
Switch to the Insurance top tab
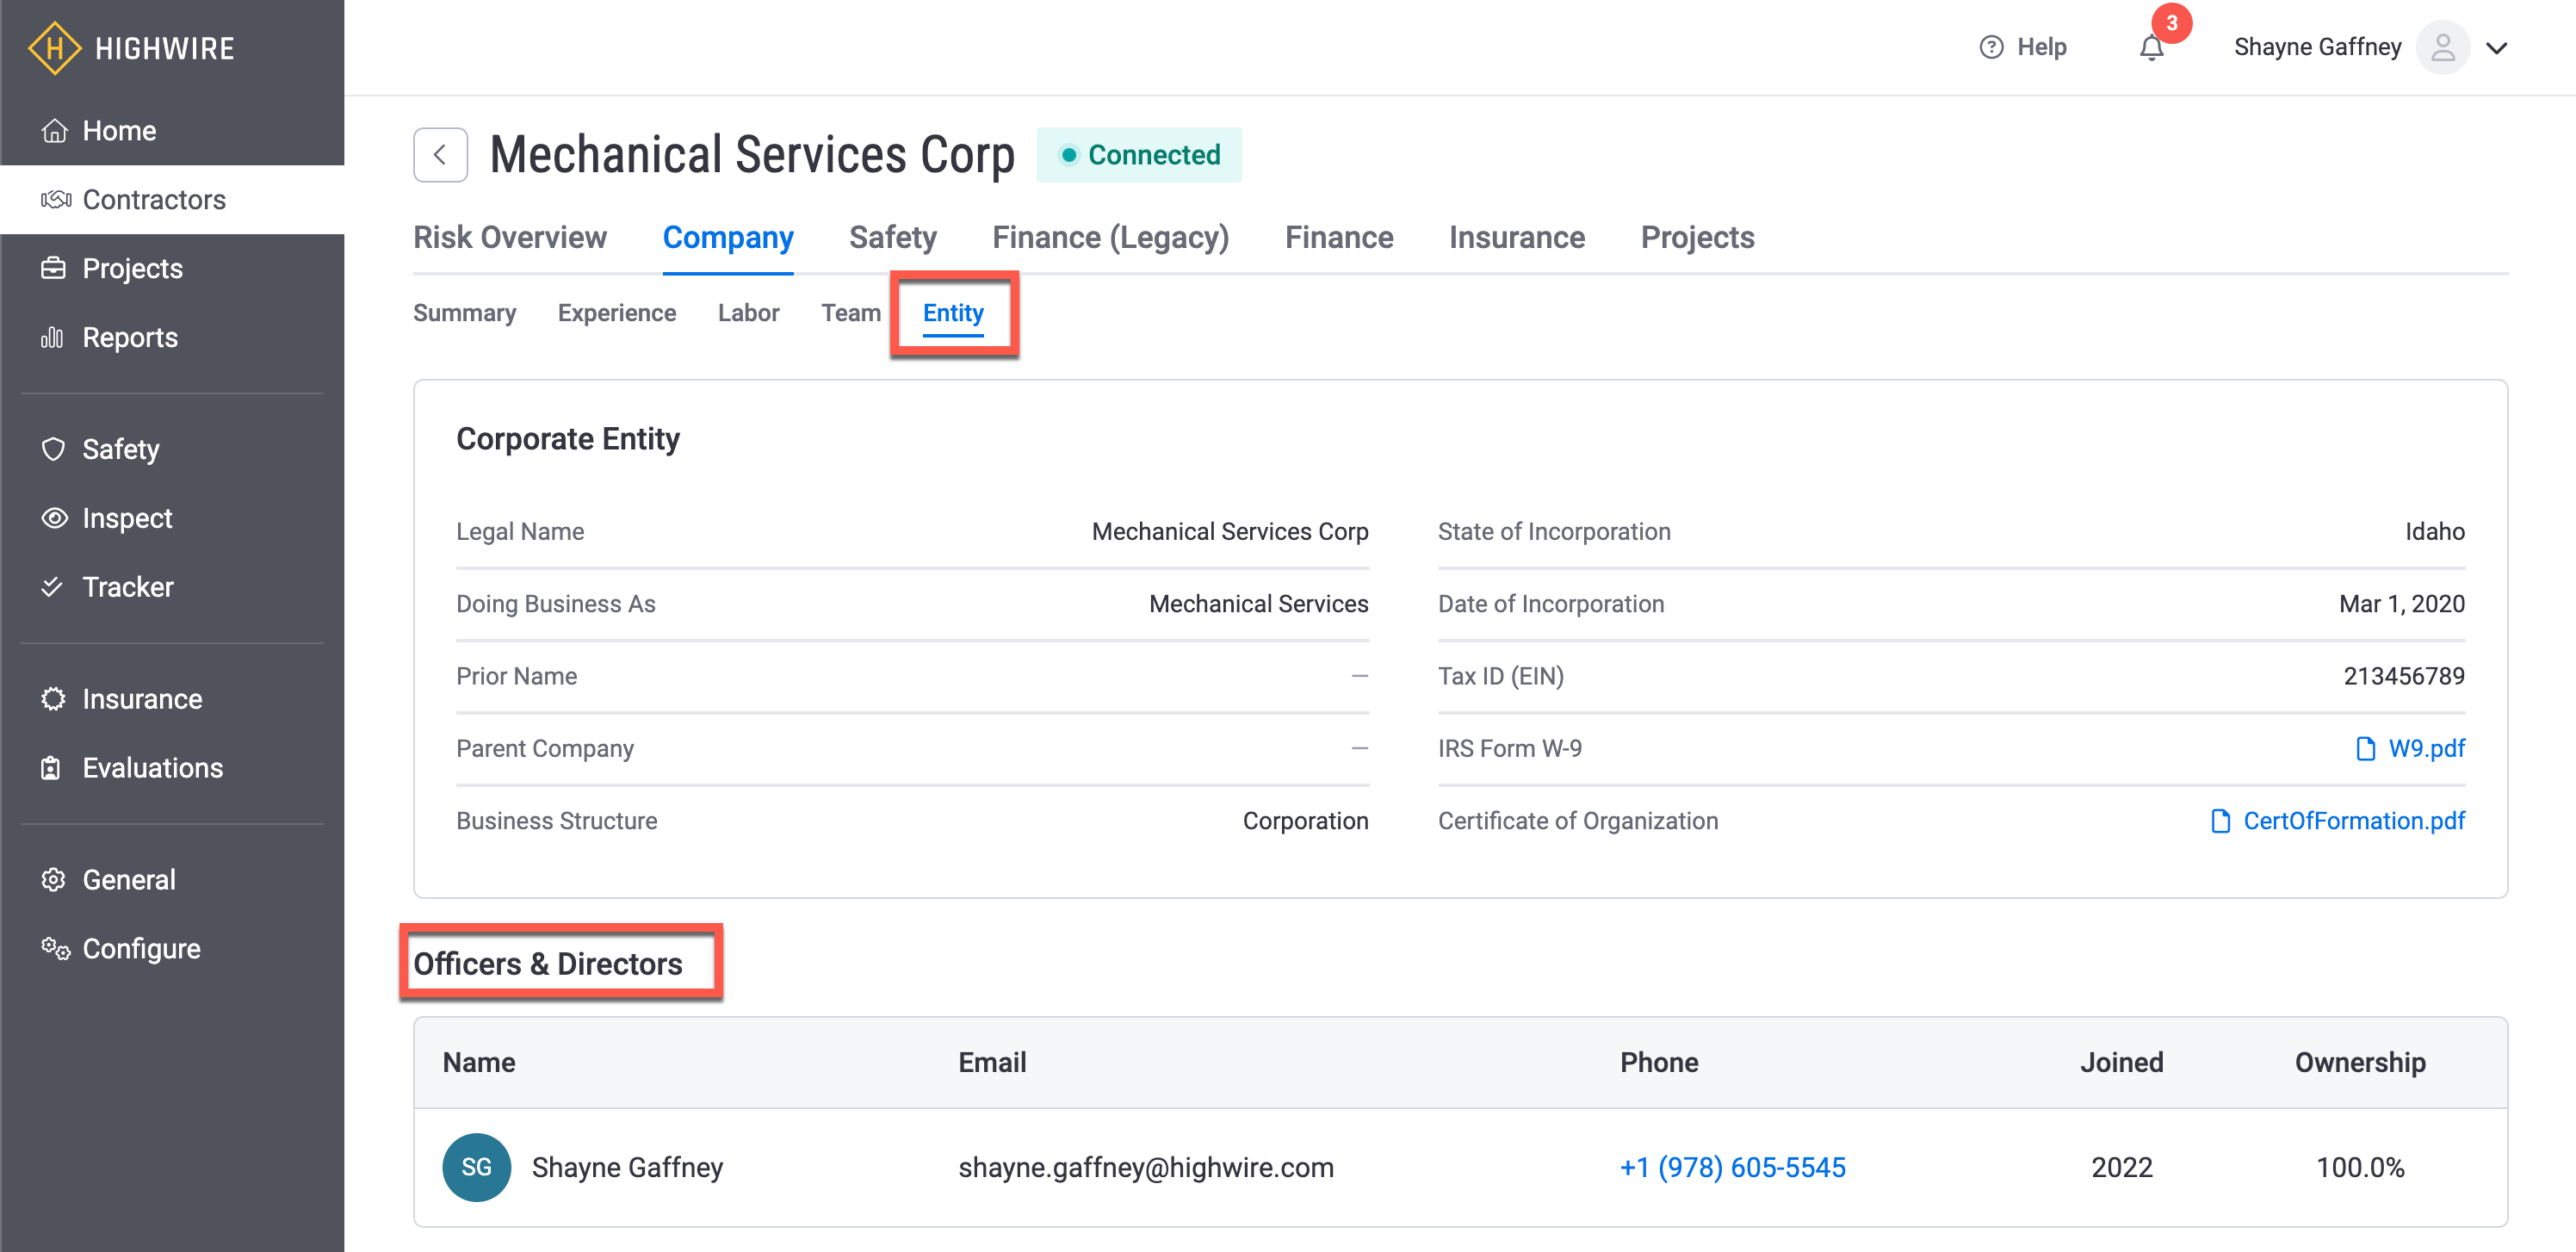click(x=1516, y=238)
